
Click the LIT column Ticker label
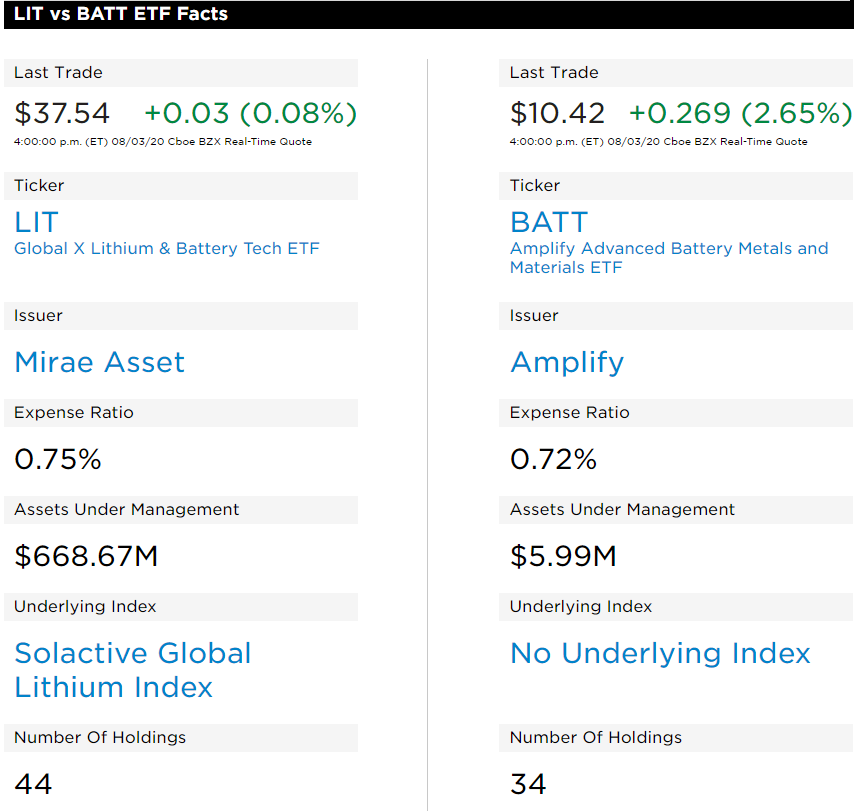click(39, 185)
